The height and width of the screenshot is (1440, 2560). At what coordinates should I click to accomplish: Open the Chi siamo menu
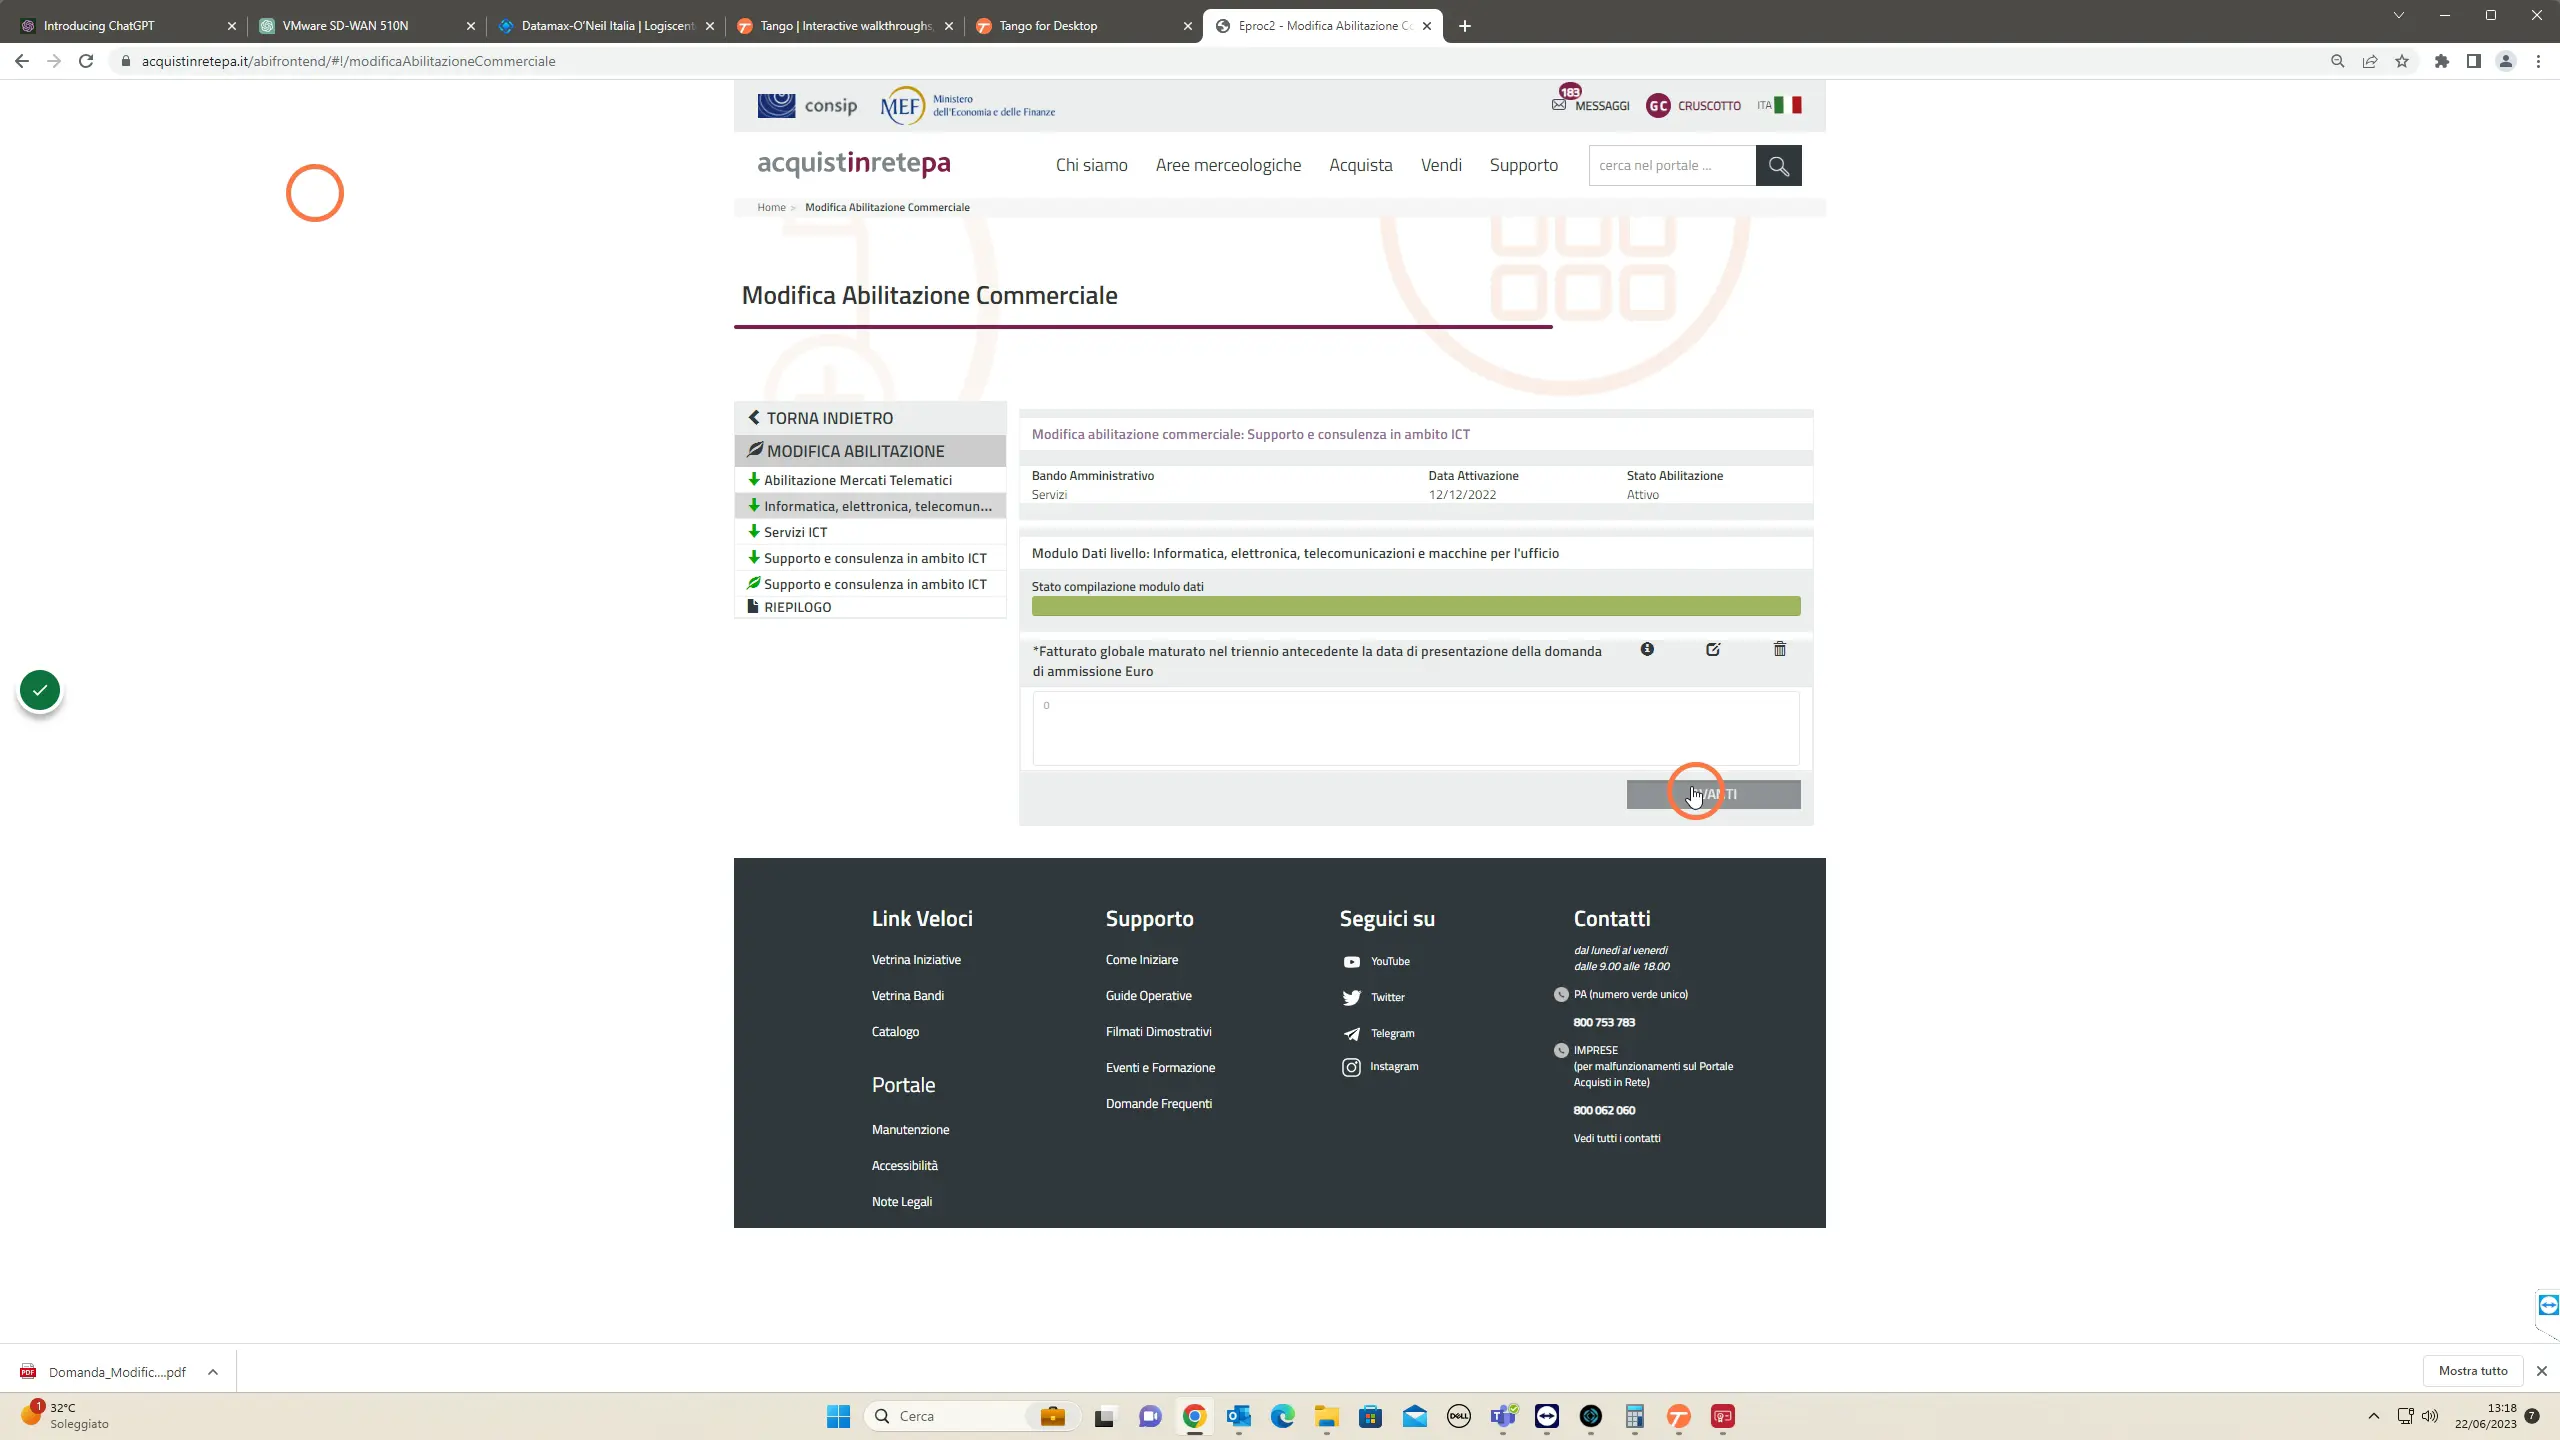(x=1091, y=165)
